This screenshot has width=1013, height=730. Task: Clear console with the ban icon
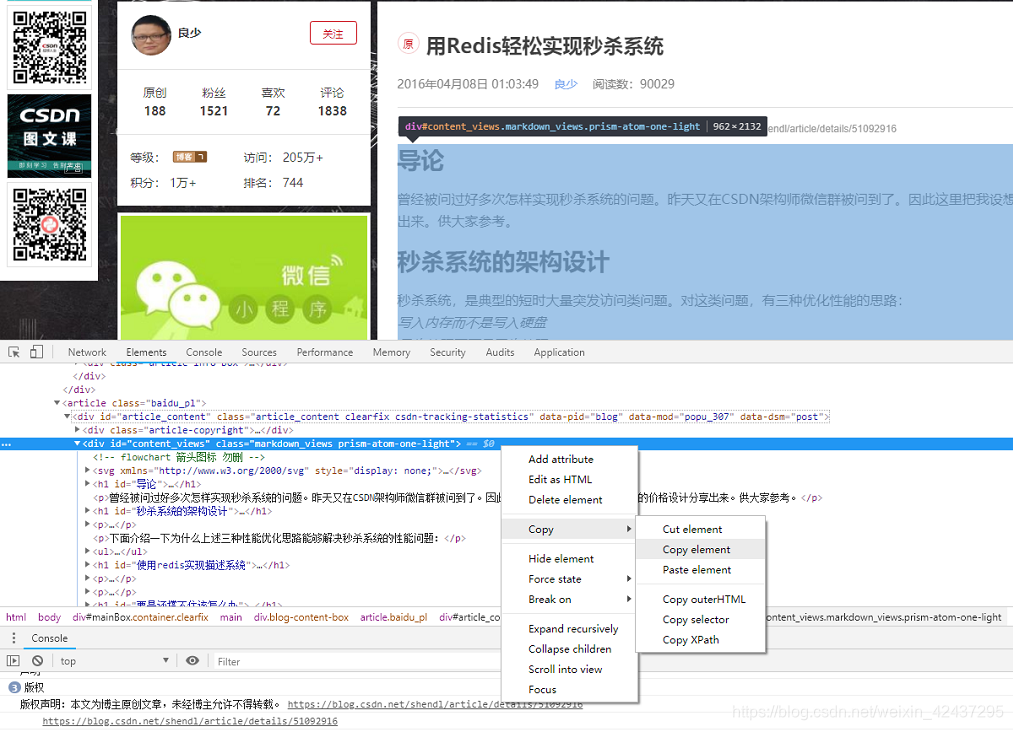point(37,661)
